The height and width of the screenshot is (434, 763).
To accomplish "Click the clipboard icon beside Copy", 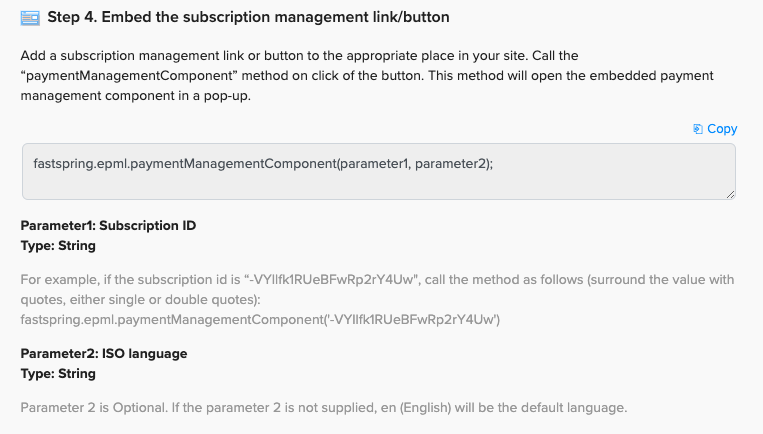I will click(x=698, y=129).
